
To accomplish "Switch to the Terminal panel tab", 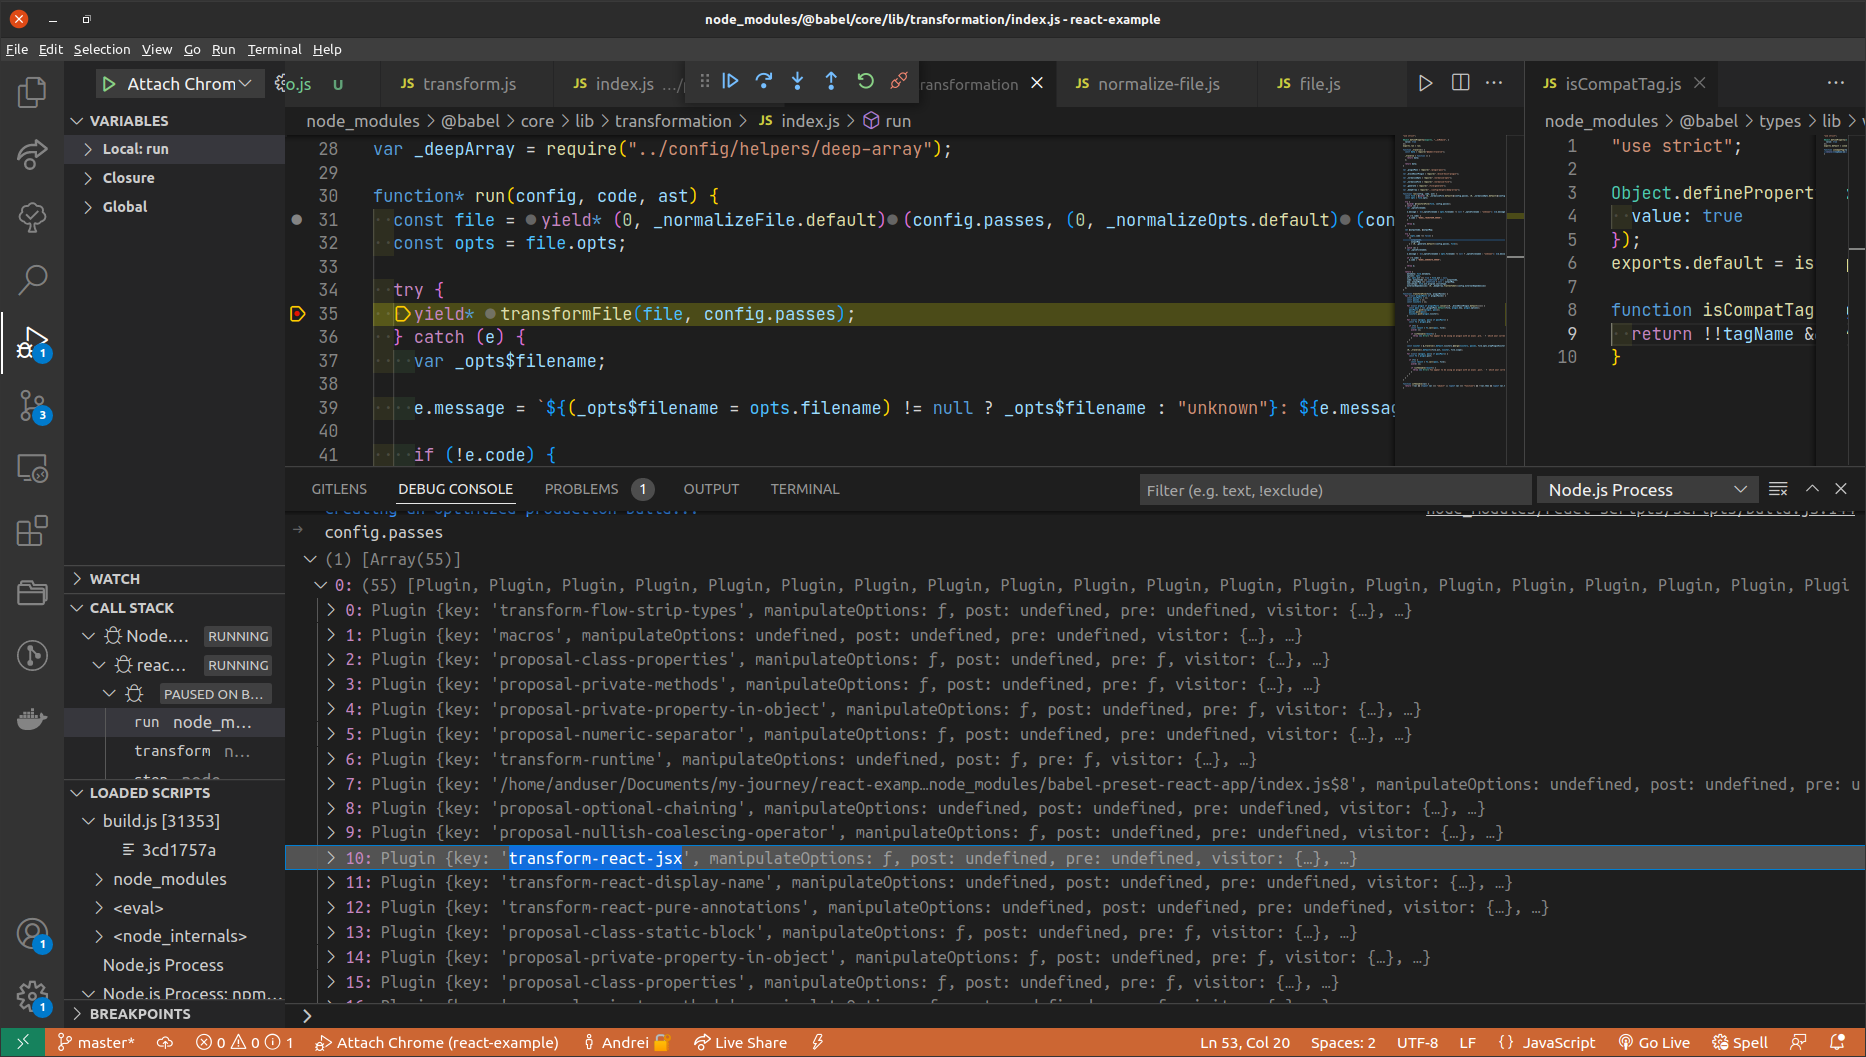I will tap(804, 489).
